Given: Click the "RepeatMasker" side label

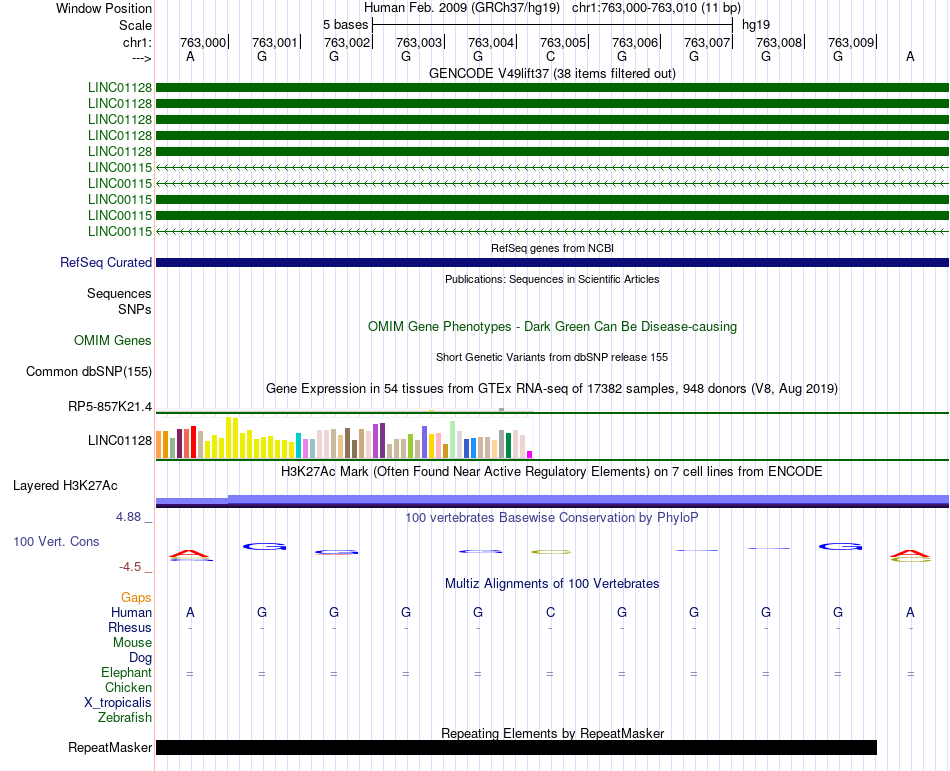Looking at the screenshot, I should 110,747.
